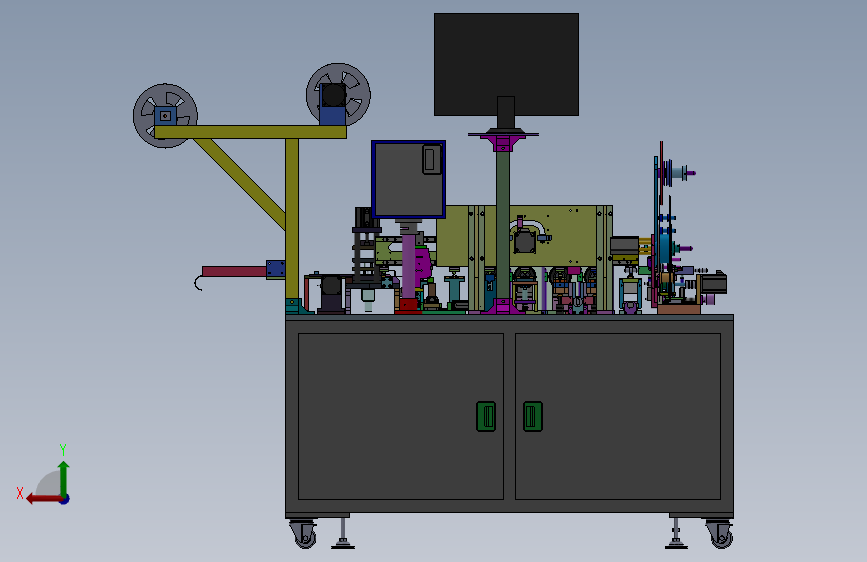Select the right cabinet door panel

[x=618, y=416]
